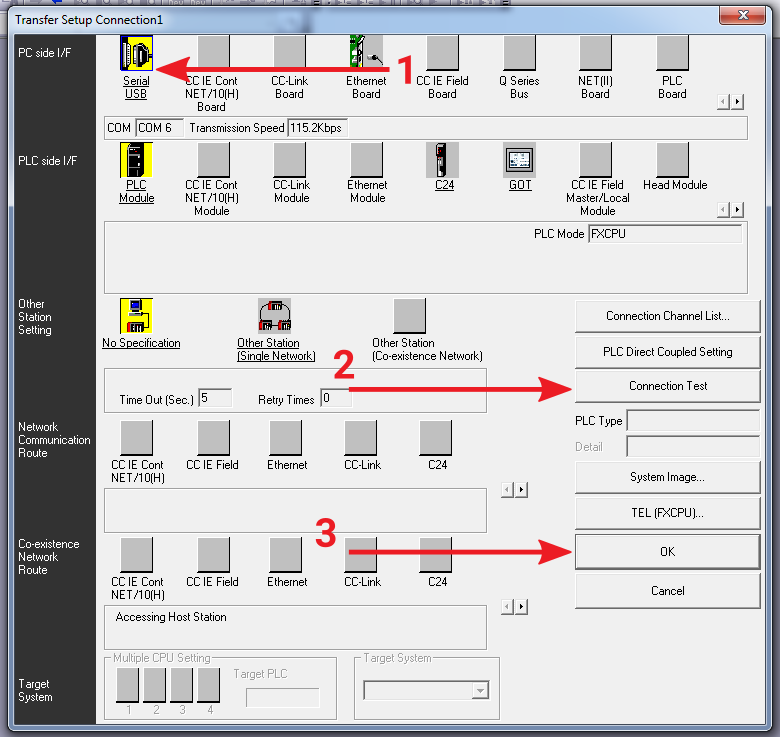The image size is (780, 737).
Task: Open Connection Channel List
Action: [667, 316]
